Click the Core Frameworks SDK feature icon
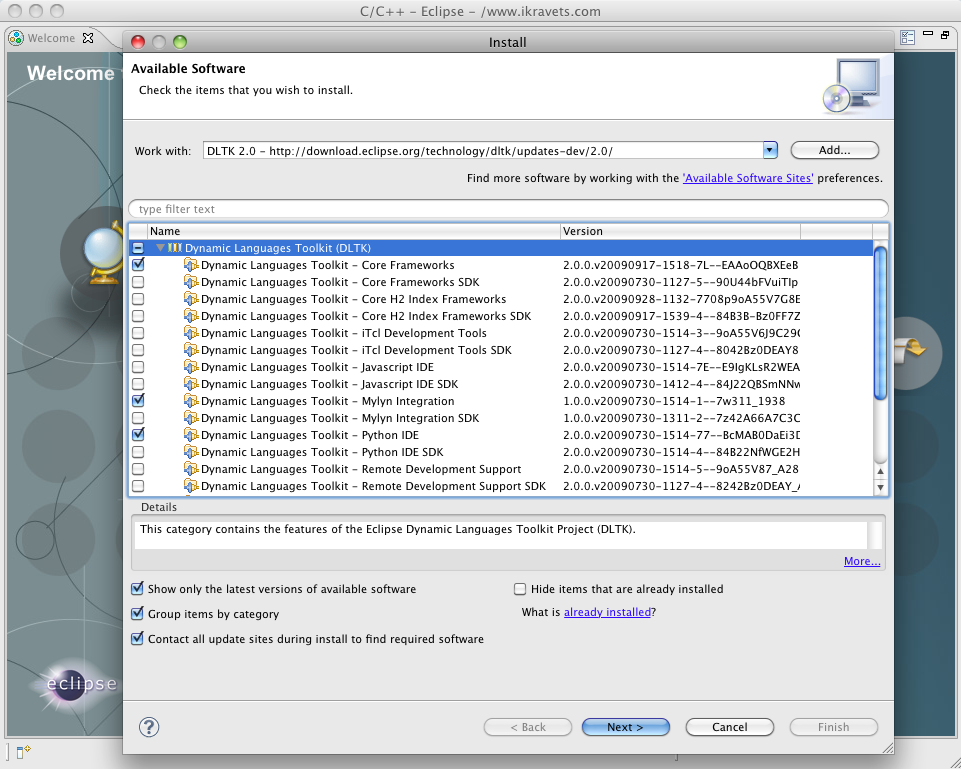 (x=191, y=282)
